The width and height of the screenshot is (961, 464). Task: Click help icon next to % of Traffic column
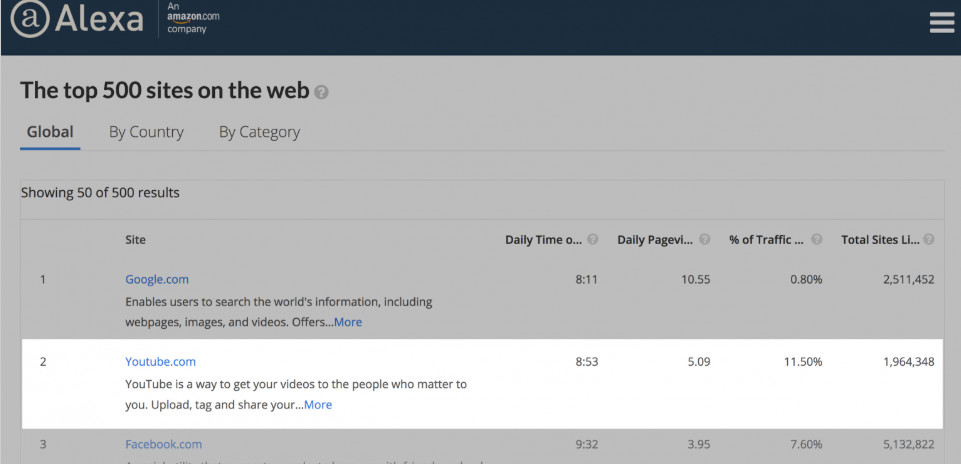pyautogui.click(x=816, y=240)
